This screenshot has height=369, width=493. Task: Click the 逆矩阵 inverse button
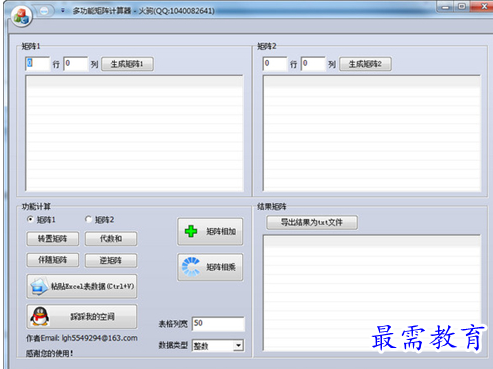click(111, 260)
